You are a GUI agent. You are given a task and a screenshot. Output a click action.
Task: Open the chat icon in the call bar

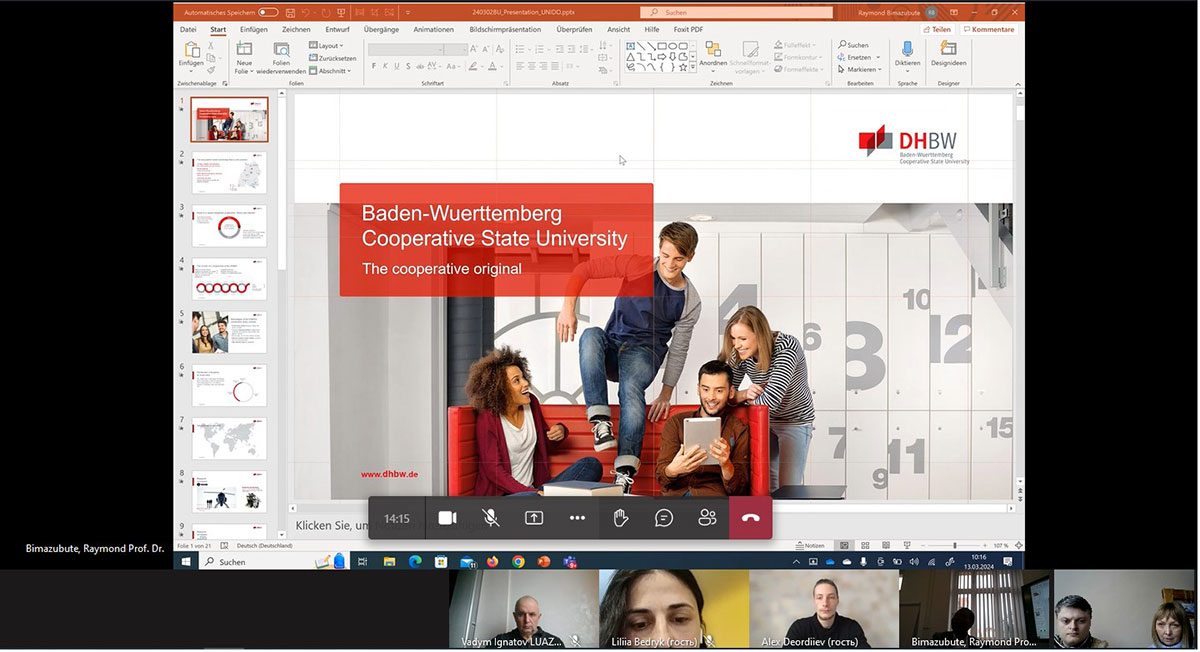[x=664, y=518]
